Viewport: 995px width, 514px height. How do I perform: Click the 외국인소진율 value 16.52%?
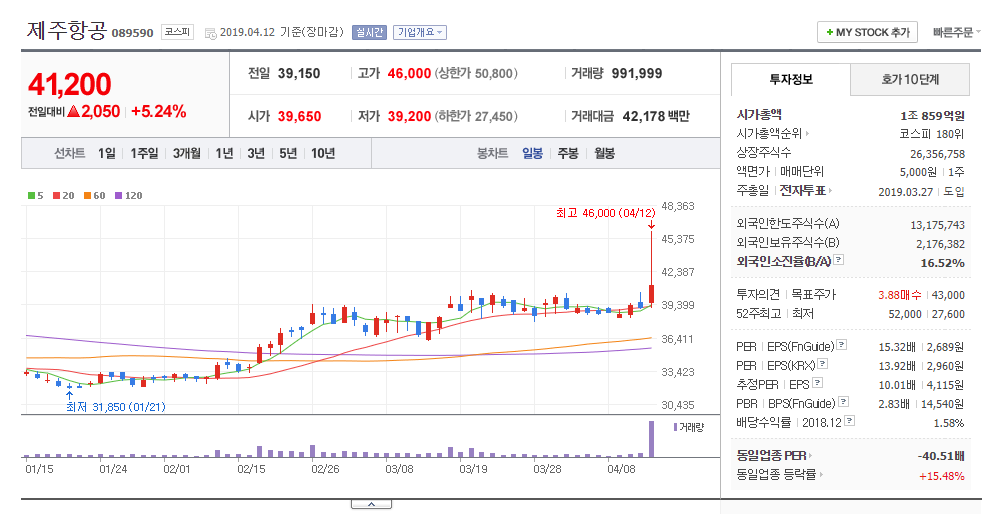[942, 263]
